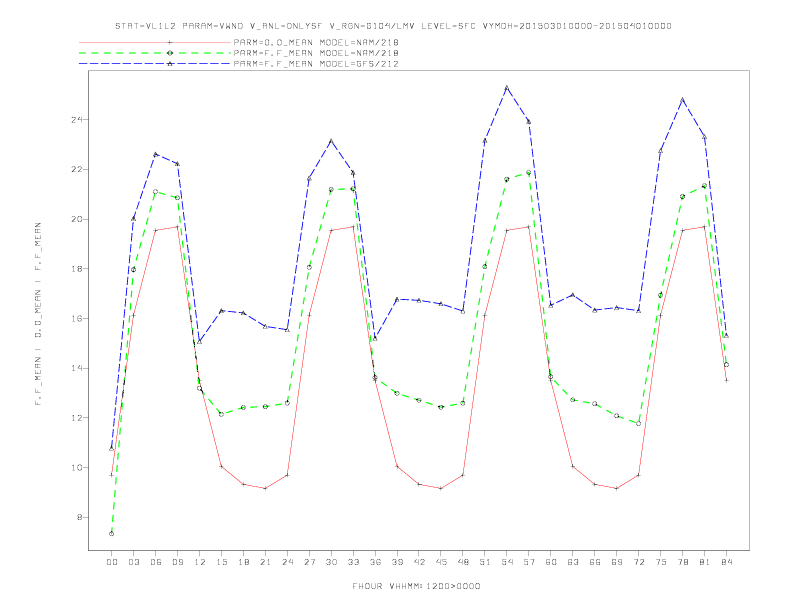The width and height of the screenshot is (792, 612).
Task: Click the circle marker in the green legend line
Action: pyautogui.click(x=170, y=53)
